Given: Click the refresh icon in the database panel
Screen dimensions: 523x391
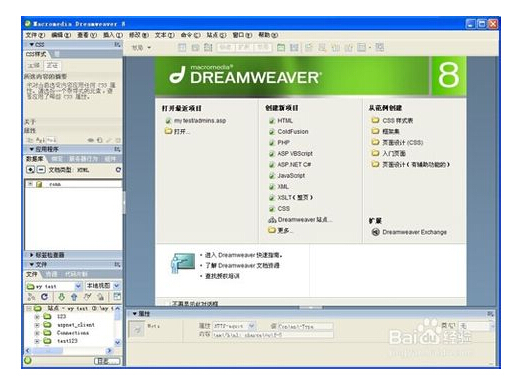Looking at the screenshot, I should [x=118, y=170].
